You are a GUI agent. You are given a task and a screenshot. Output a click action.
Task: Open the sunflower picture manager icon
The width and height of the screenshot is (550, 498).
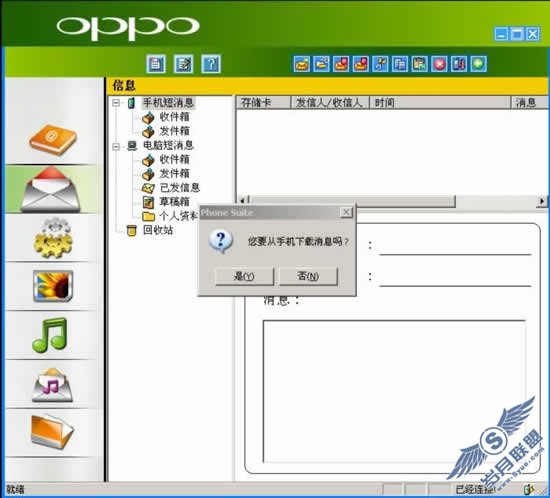point(53,286)
